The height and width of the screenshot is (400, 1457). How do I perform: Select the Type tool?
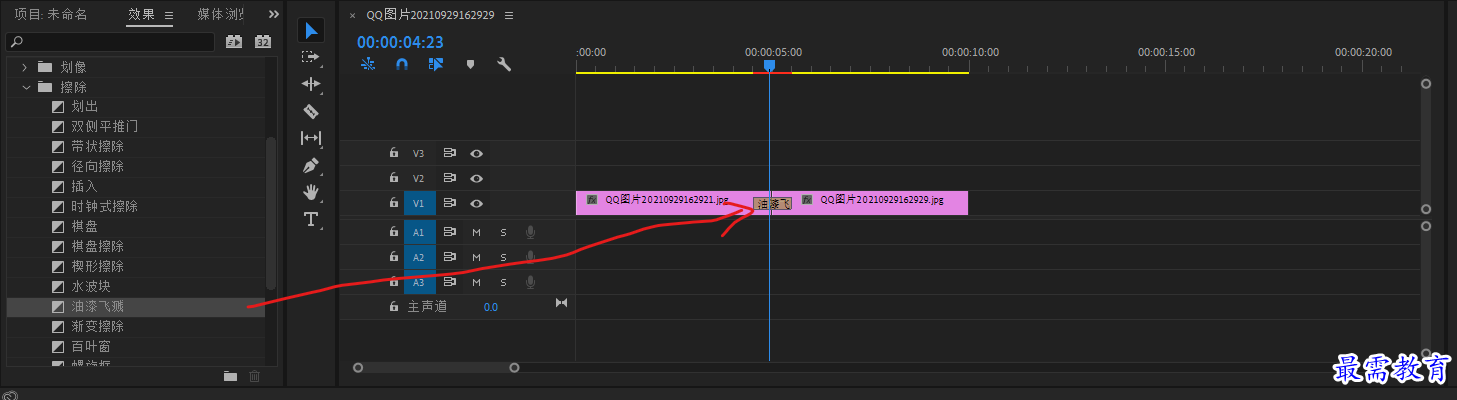tap(311, 219)
